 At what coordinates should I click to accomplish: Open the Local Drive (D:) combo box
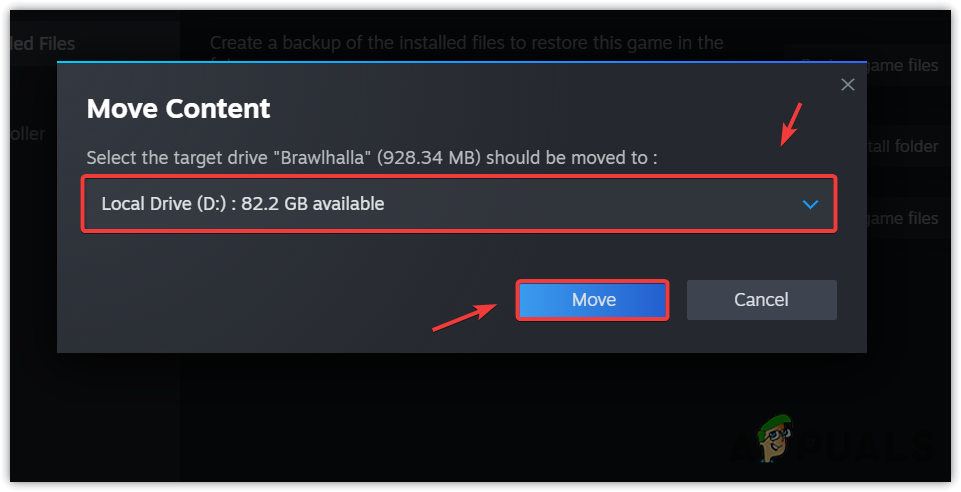458,204
